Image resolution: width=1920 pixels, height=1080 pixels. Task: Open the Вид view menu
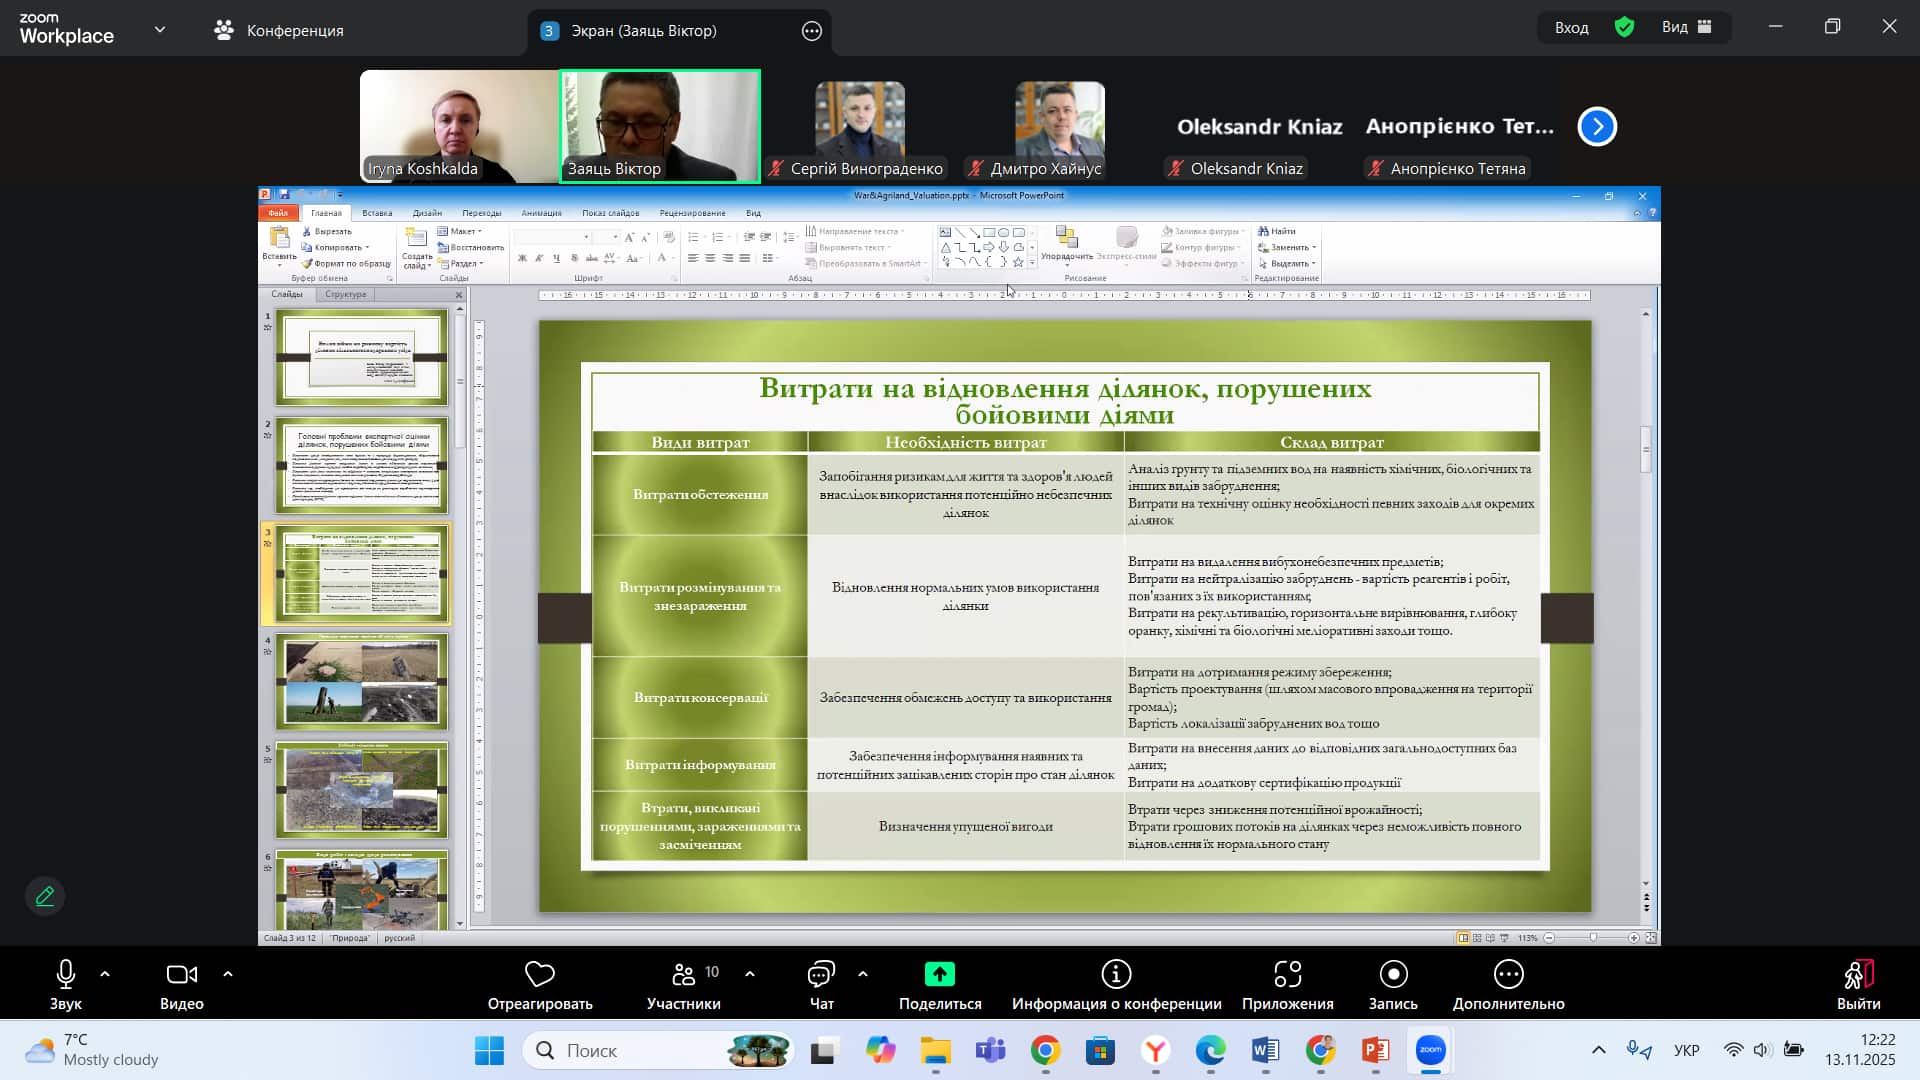[1686, 27]
